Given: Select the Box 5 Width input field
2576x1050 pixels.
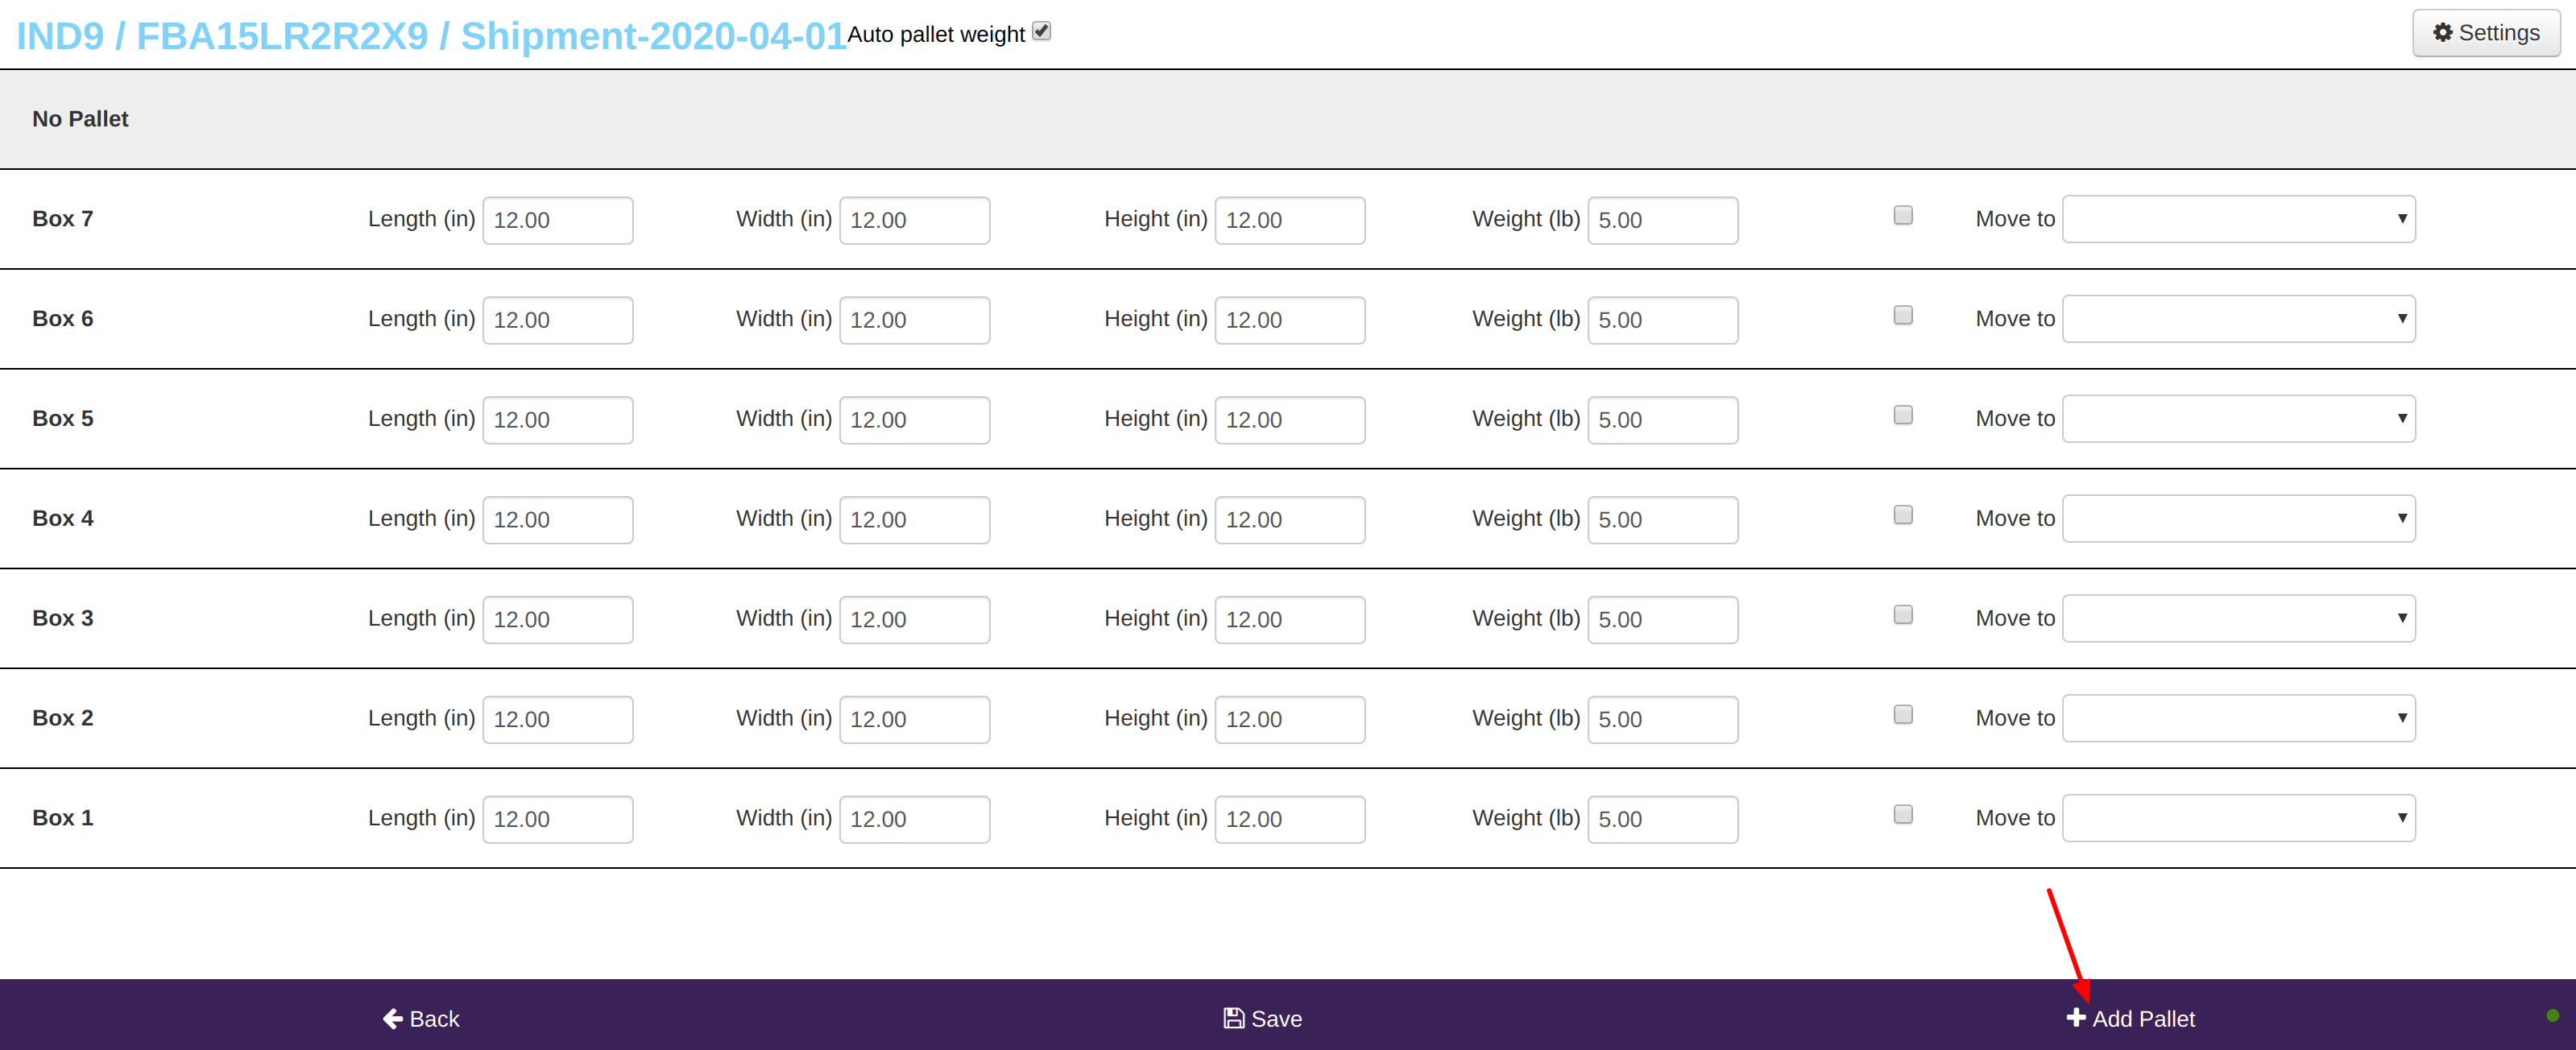Looking at the screenshot, I should 914,420.
